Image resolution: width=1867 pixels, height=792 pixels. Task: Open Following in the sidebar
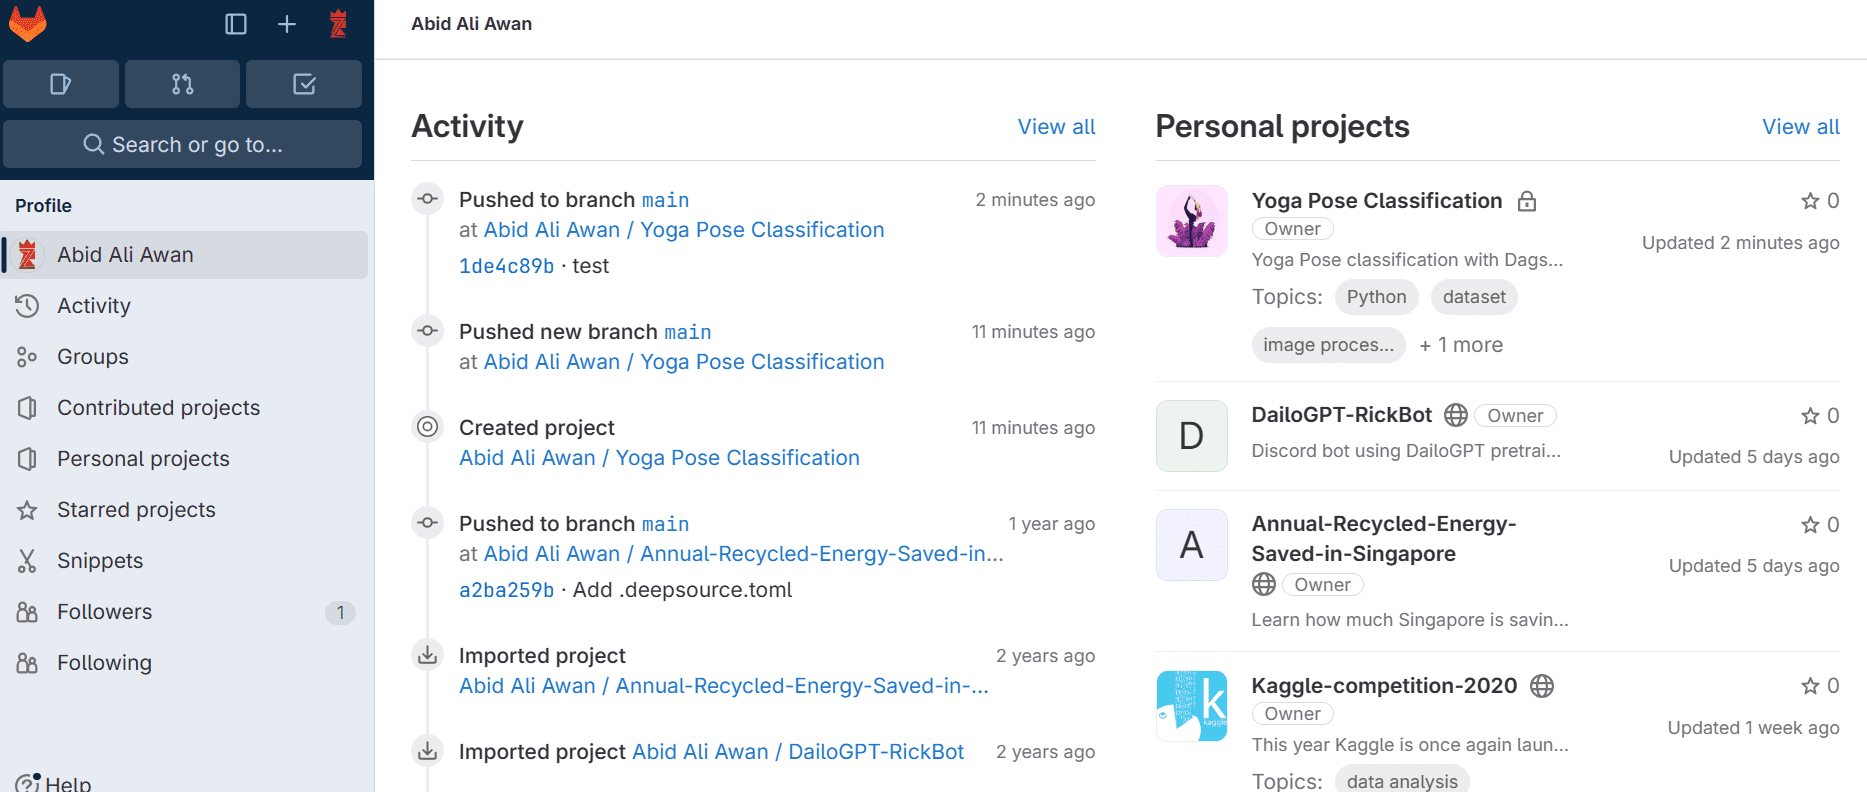(x=186, y=663)
